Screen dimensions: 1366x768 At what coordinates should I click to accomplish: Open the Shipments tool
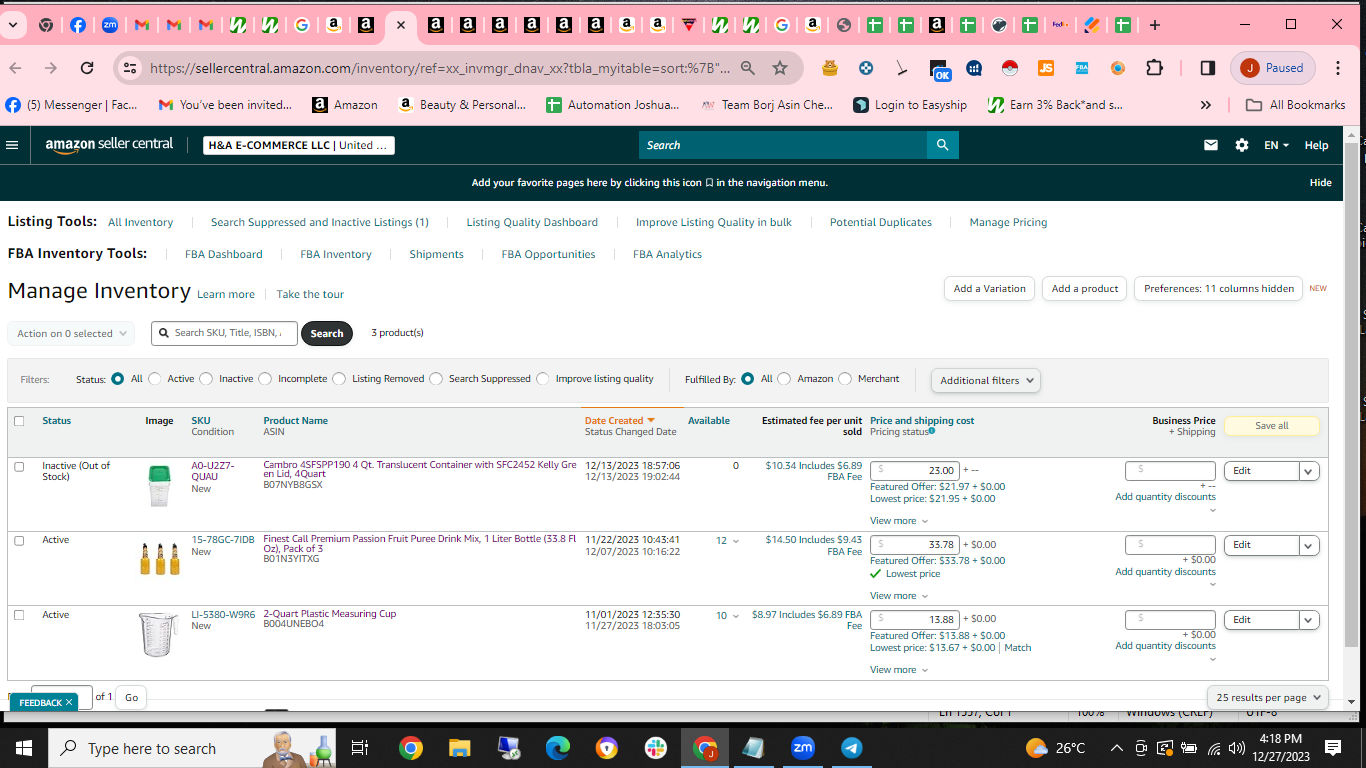click(436, 254)
